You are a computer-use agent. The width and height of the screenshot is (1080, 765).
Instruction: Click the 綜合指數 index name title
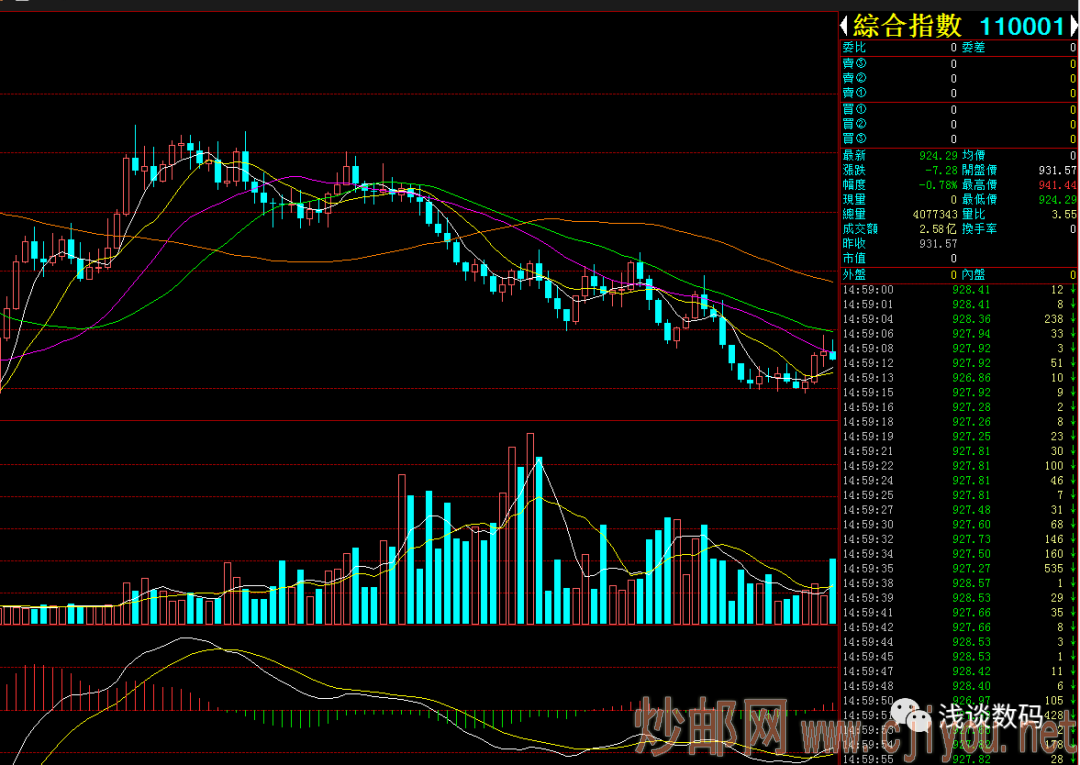point(909,27)
